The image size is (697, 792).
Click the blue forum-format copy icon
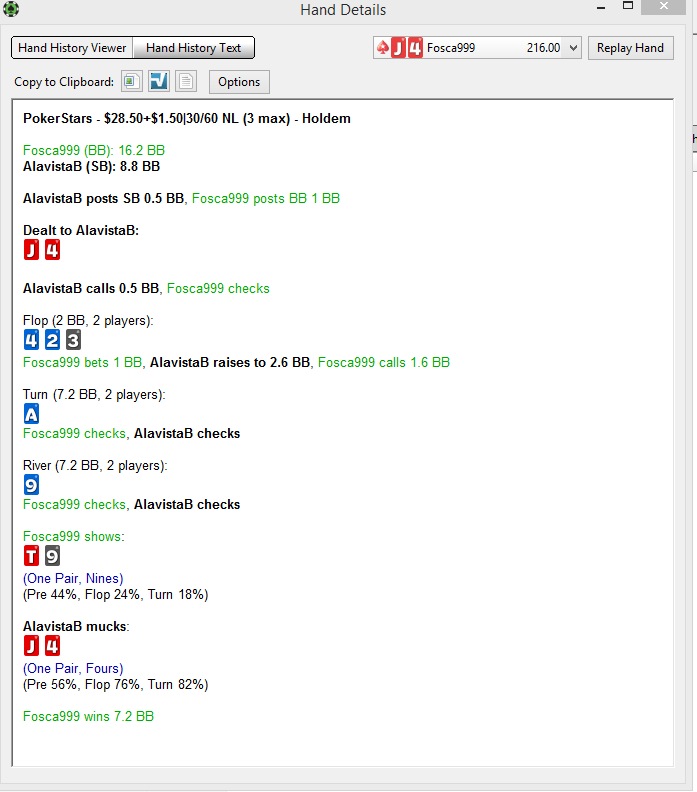(159, 81)
